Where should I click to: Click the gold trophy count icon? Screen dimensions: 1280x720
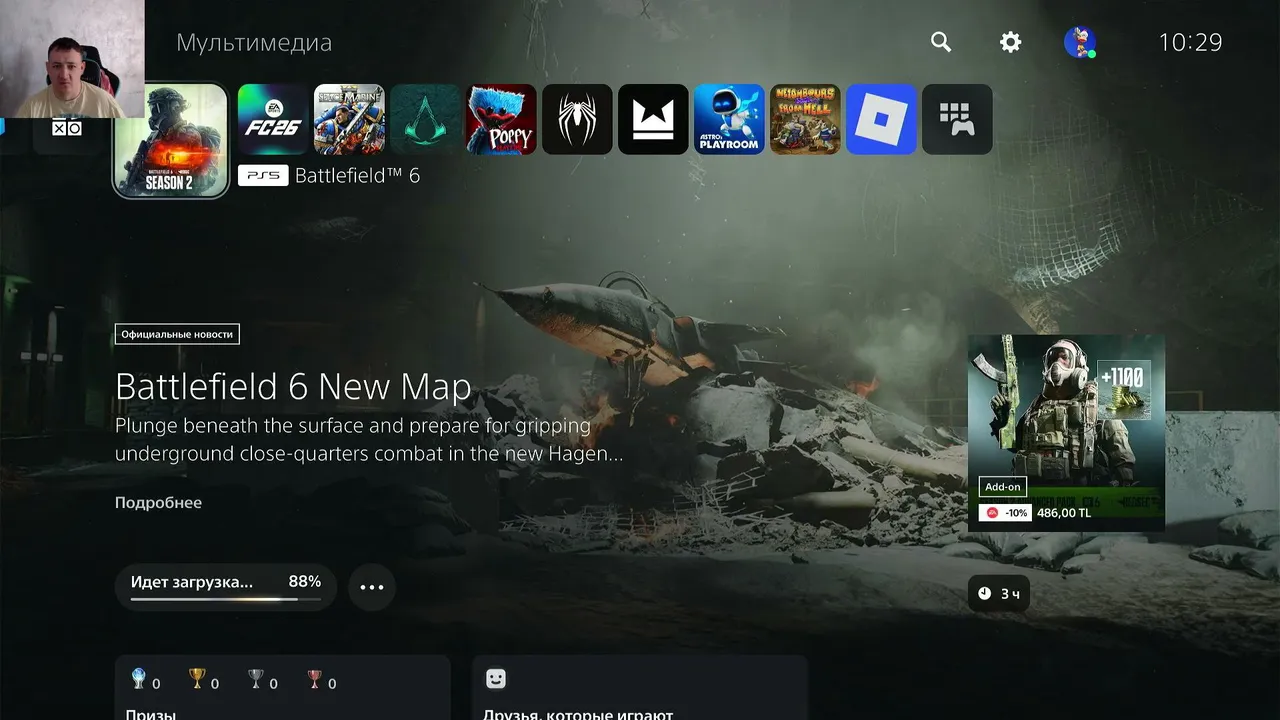[197, 679]
